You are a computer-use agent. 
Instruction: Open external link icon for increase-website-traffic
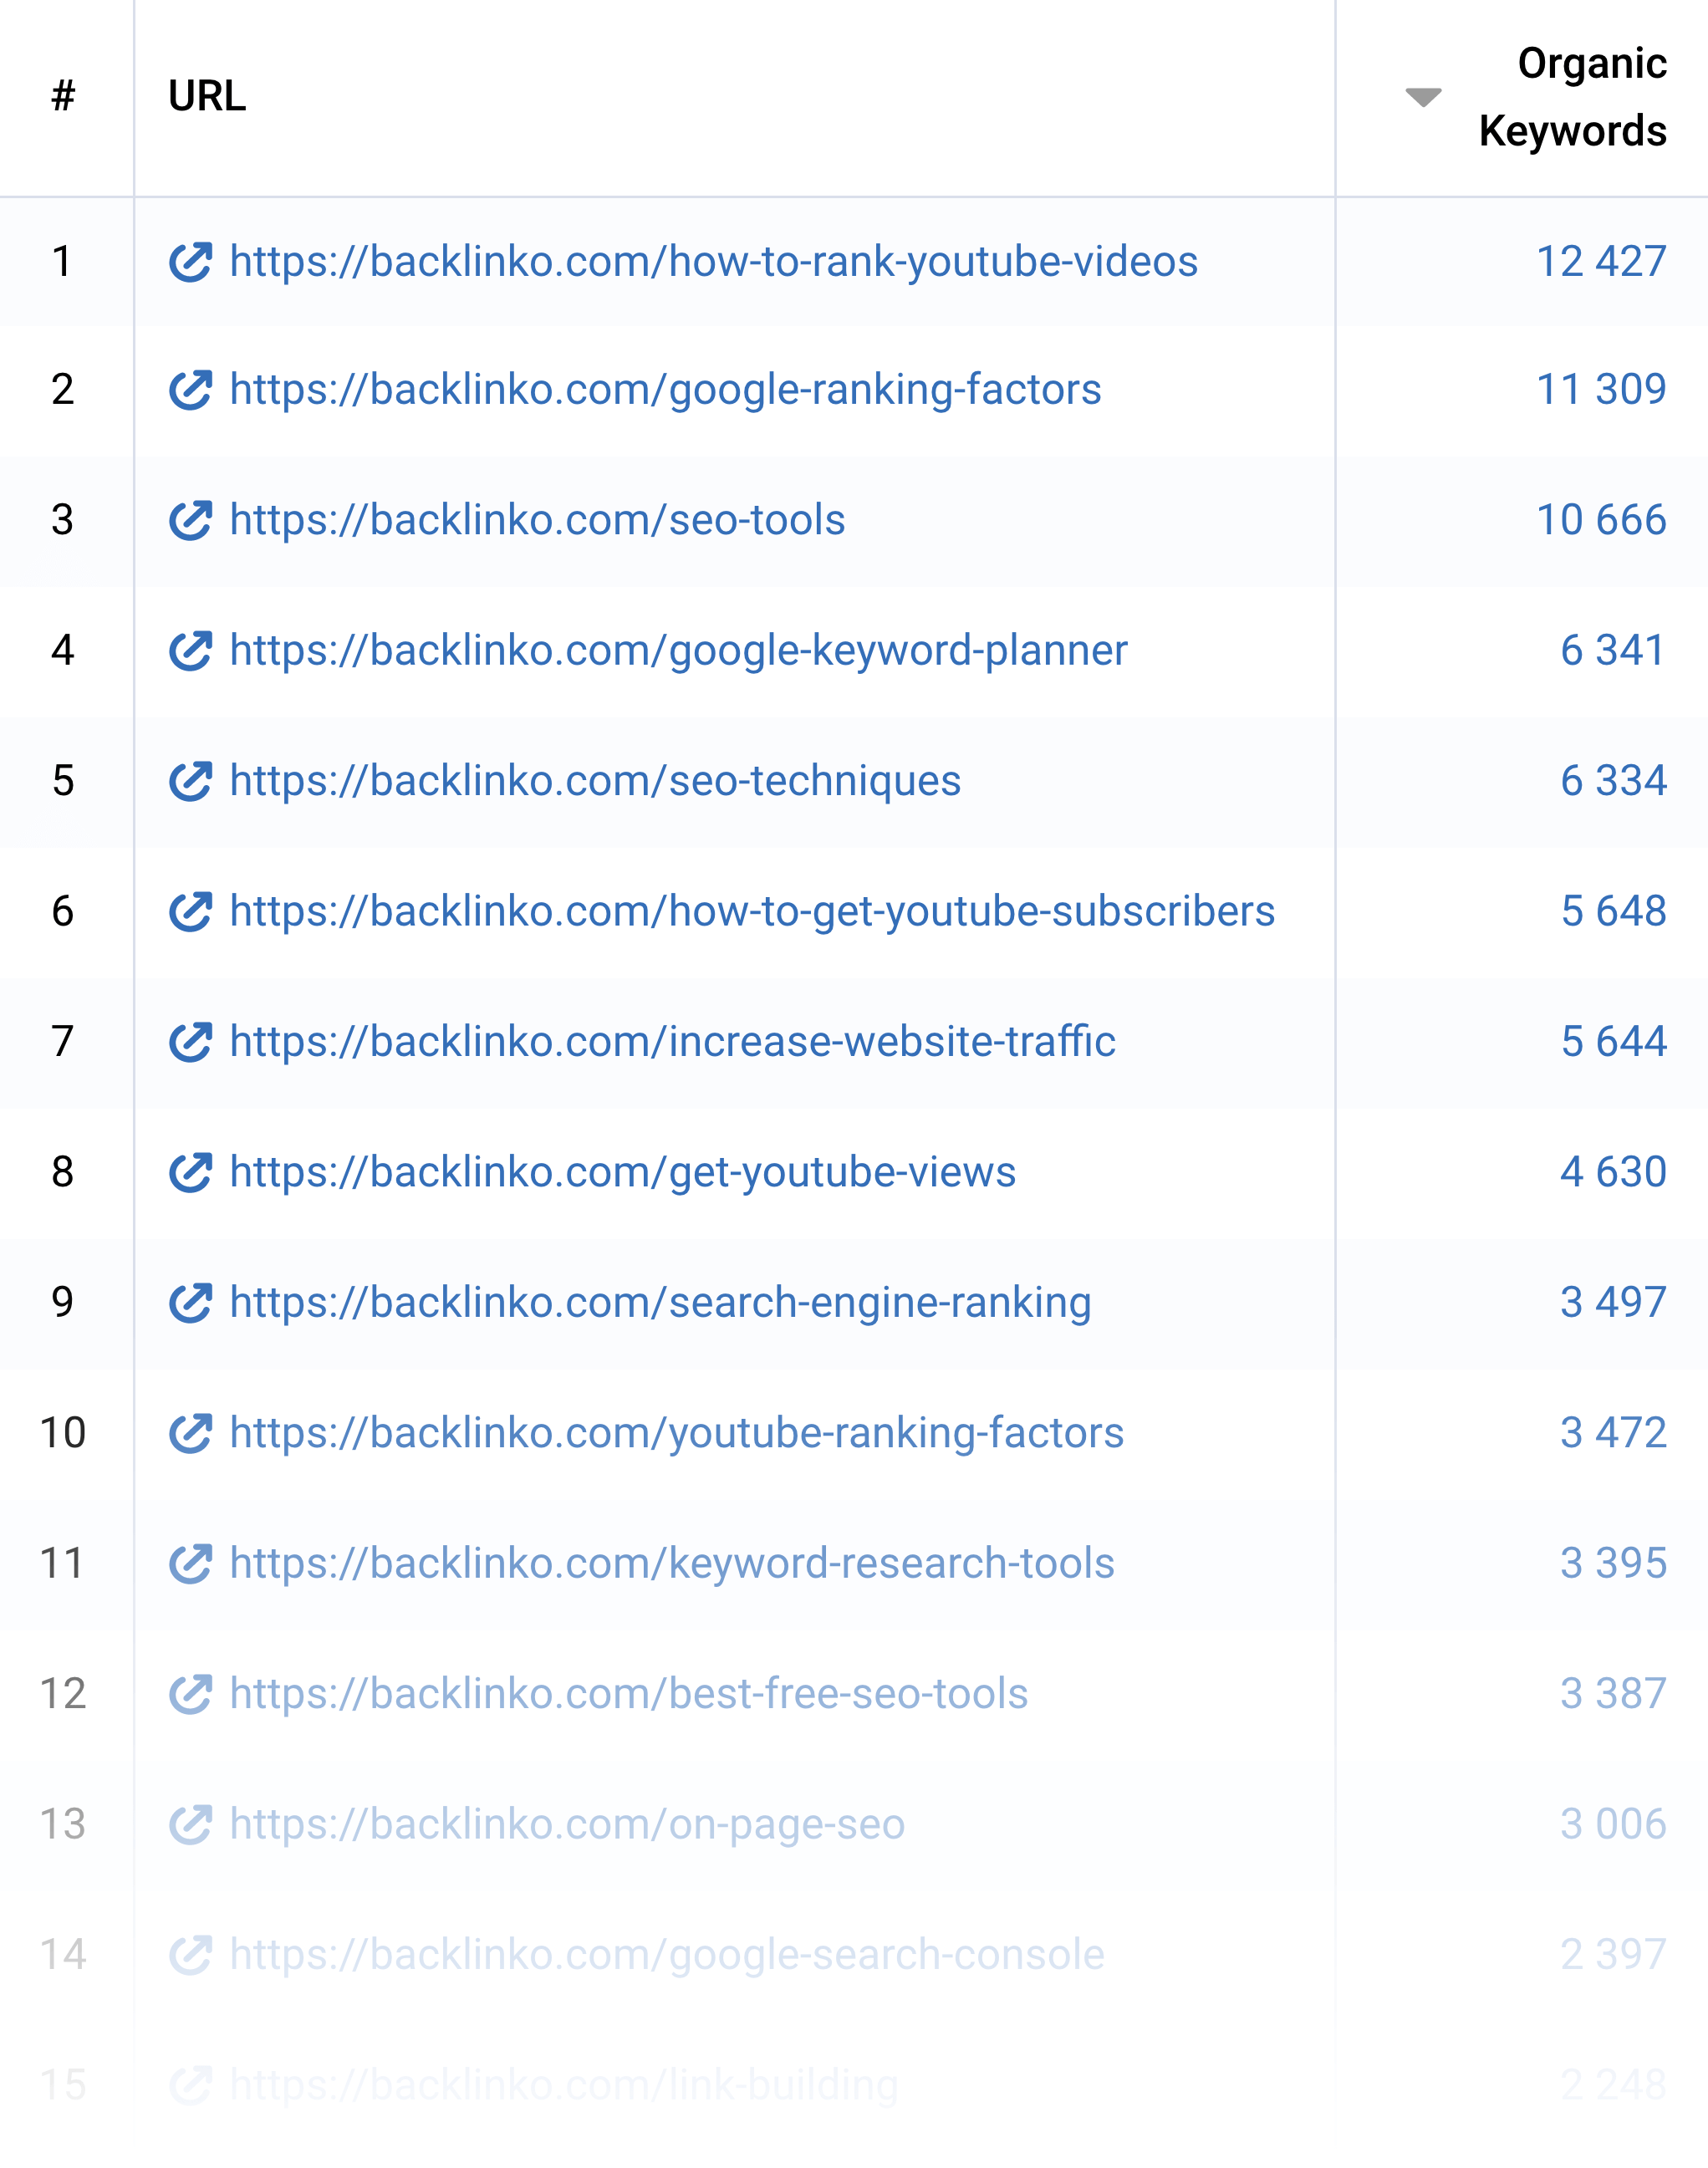[190, 1042]
